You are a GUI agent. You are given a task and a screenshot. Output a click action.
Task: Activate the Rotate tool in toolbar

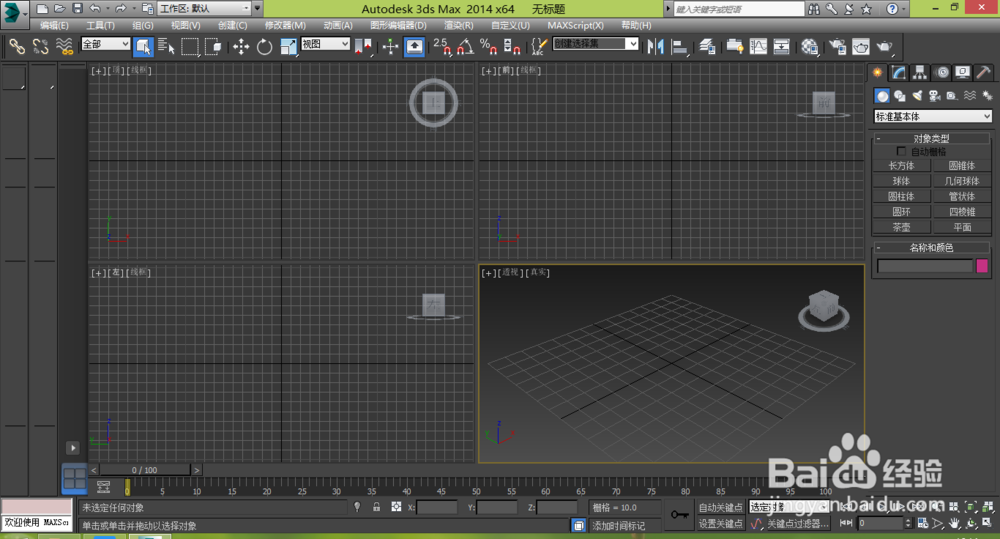pos(265,46)
